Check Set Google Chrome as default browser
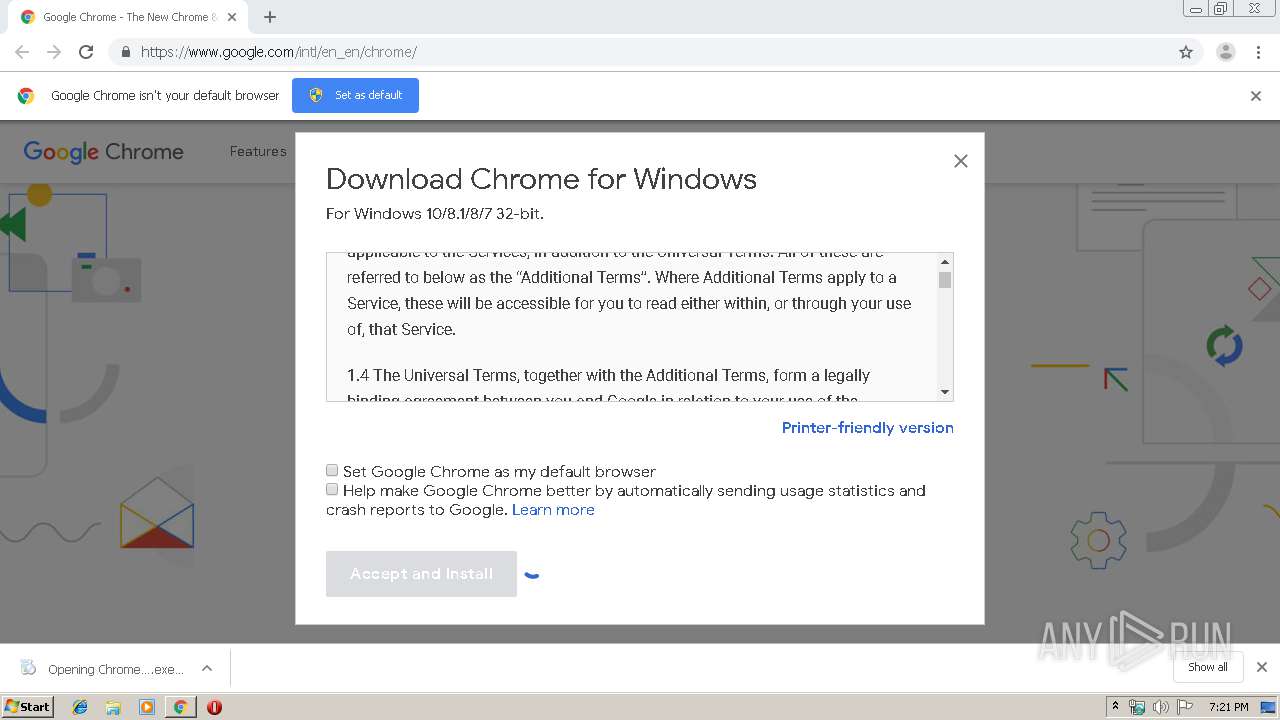This screenshot has height=720, width=1280. (x=332, y=470)
